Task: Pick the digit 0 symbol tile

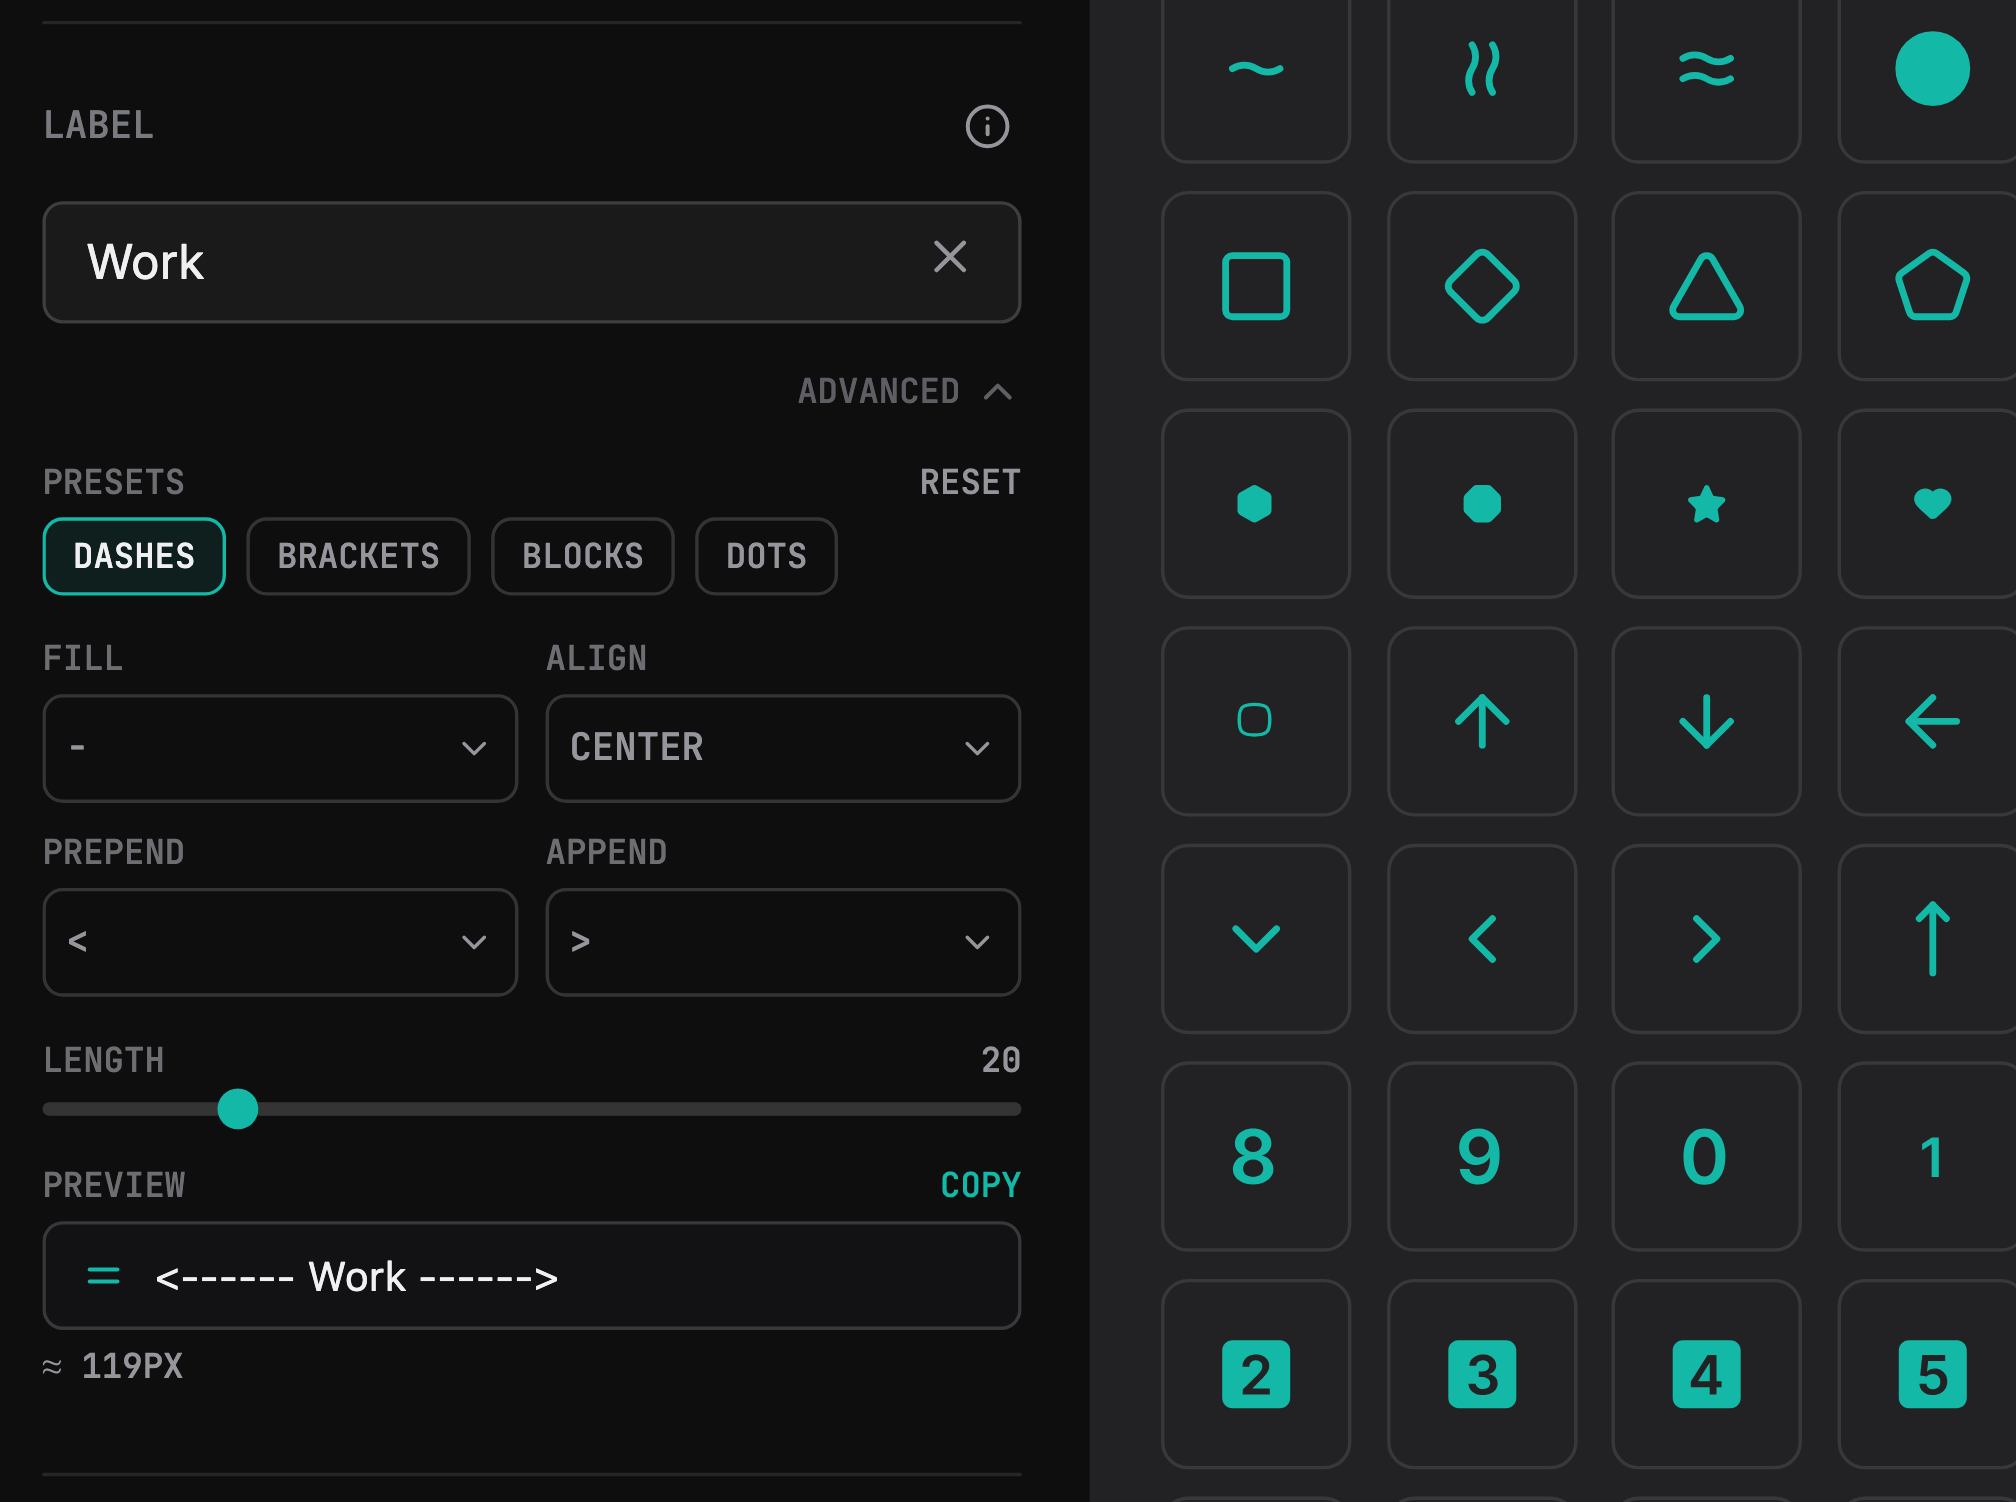Action: tap(1707, 1156)
